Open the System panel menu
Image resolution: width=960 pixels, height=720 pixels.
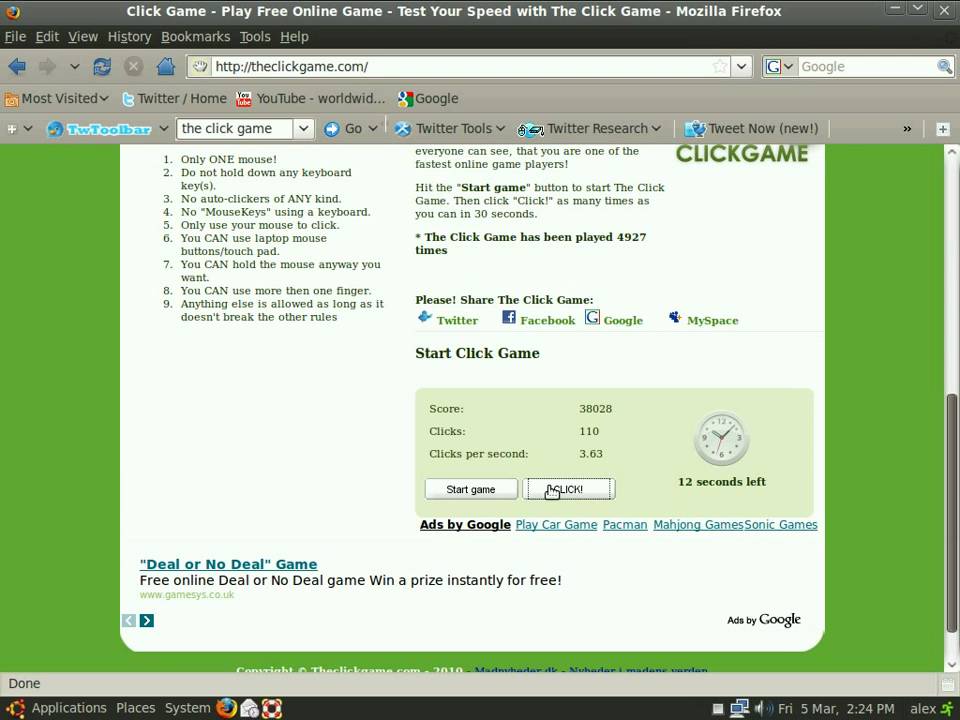click(187, 708)
